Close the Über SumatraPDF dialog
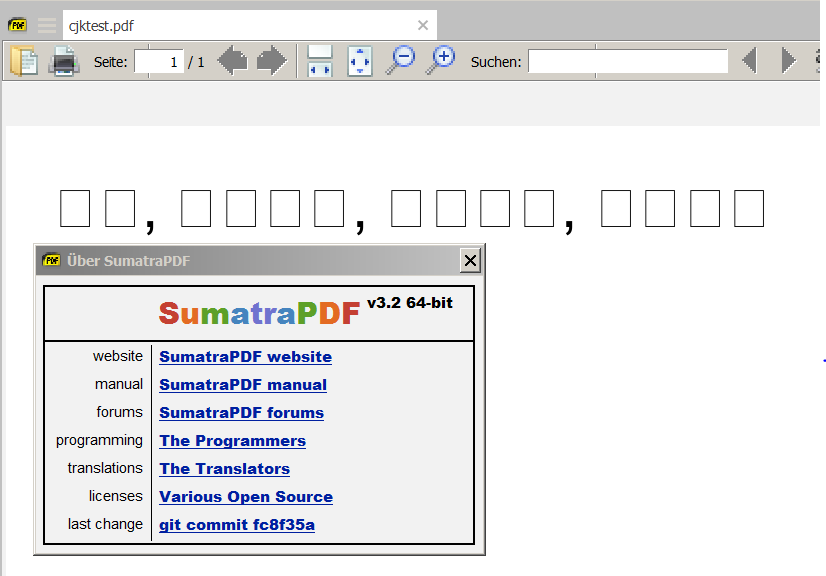Screen dimensions: 826x576 coord(470,260)
